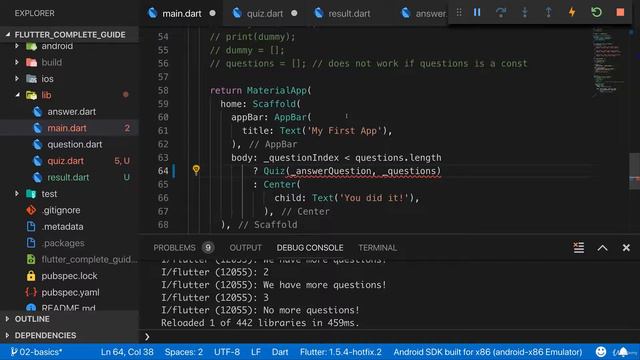Open pubspec.lock in the explorer
640x360 pixels.
click(69, 276)
